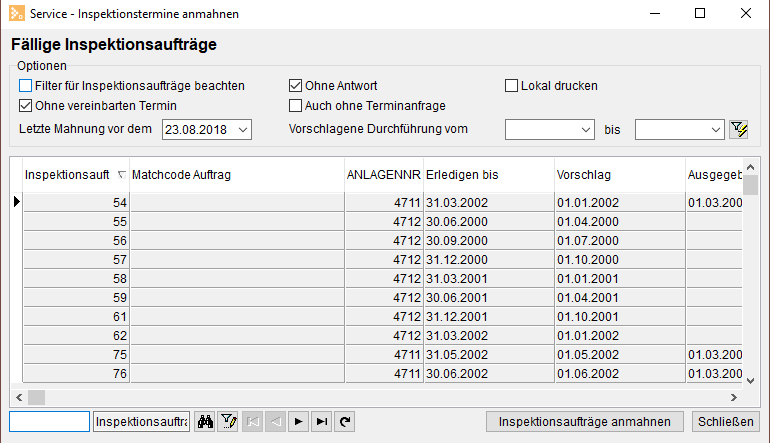770x443 pixels.
Task: Click the filter edit icon in bottom toolbar
Action: tap(228, 422)
